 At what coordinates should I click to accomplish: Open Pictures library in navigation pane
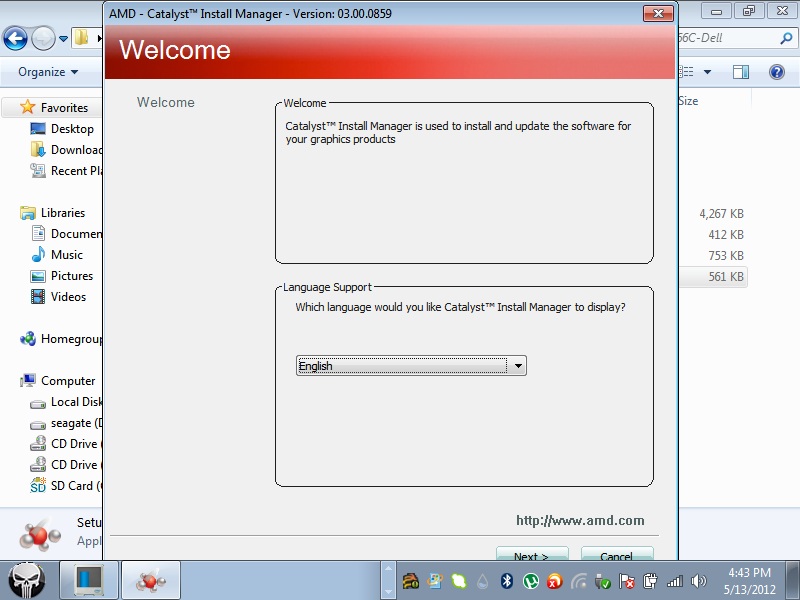pyautogui.click(x=72, y=276)
